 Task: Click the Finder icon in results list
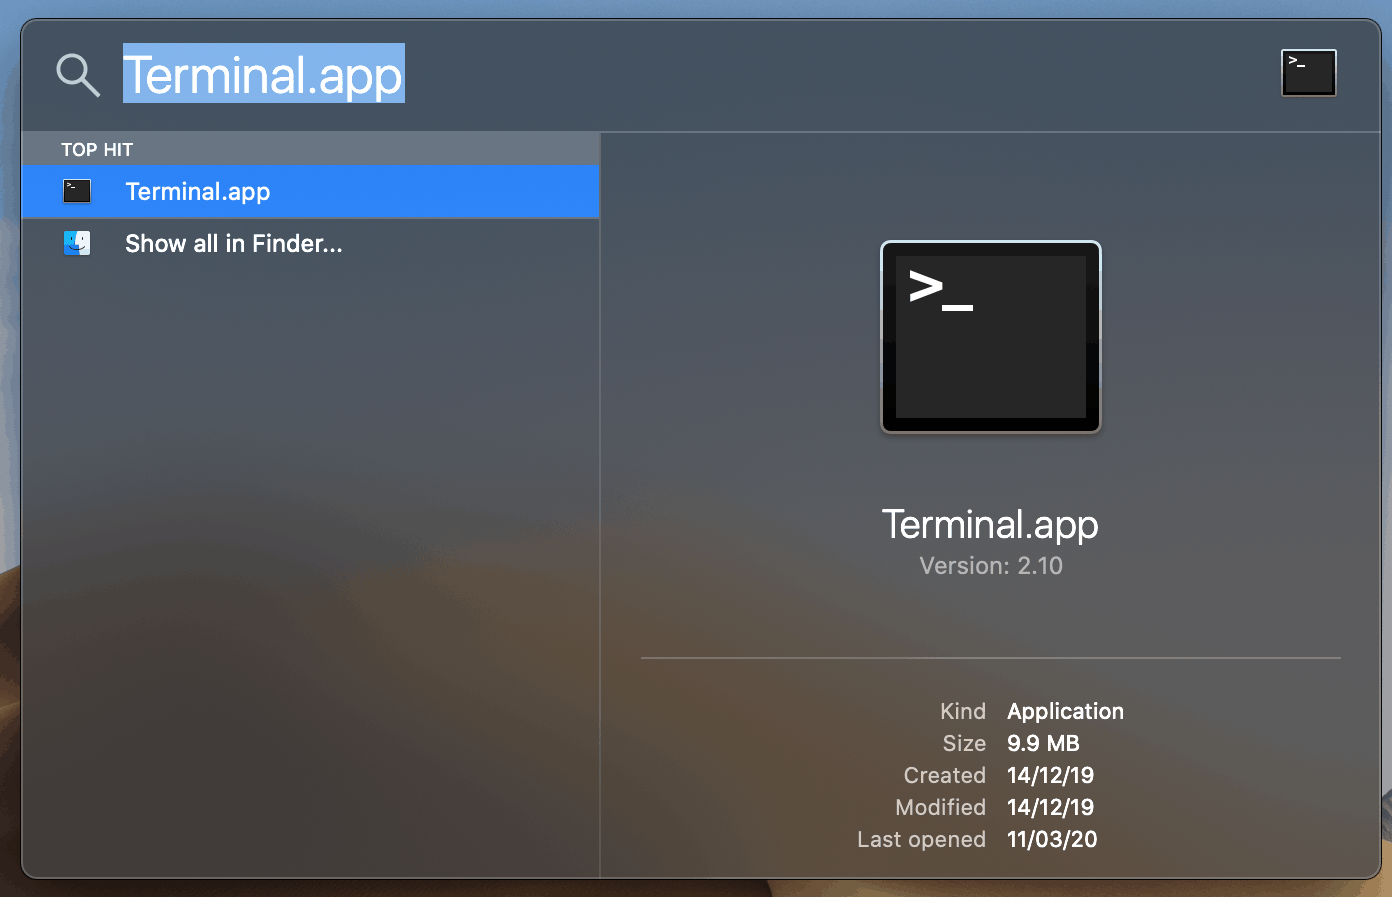[x=77, y=243]
